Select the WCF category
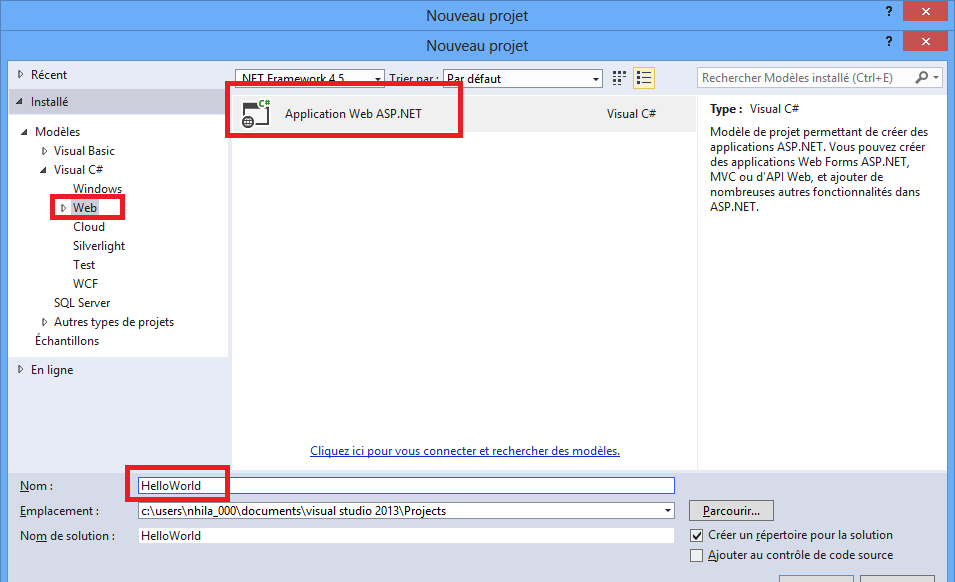This screenshot has width=955, height=582. click(x=85, y=284)
